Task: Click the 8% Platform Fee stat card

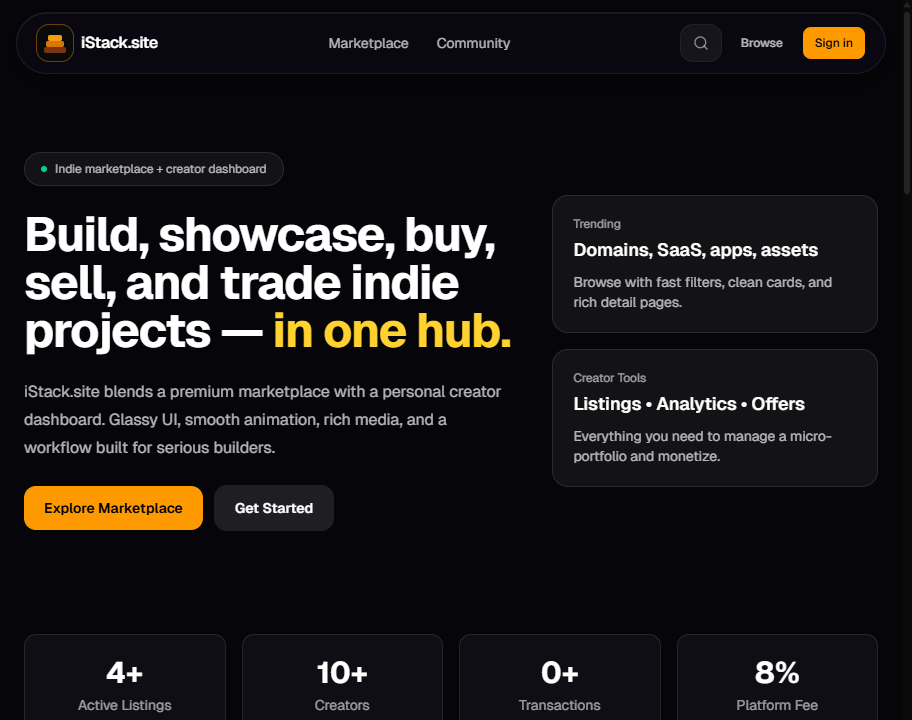Action: tap(777, 678)
